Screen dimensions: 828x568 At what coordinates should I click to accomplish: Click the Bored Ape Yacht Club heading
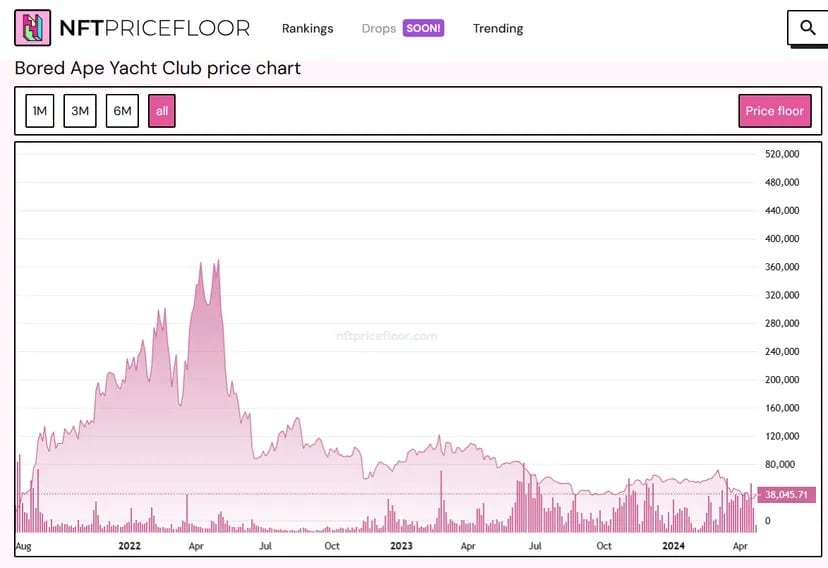pos(158,68)
